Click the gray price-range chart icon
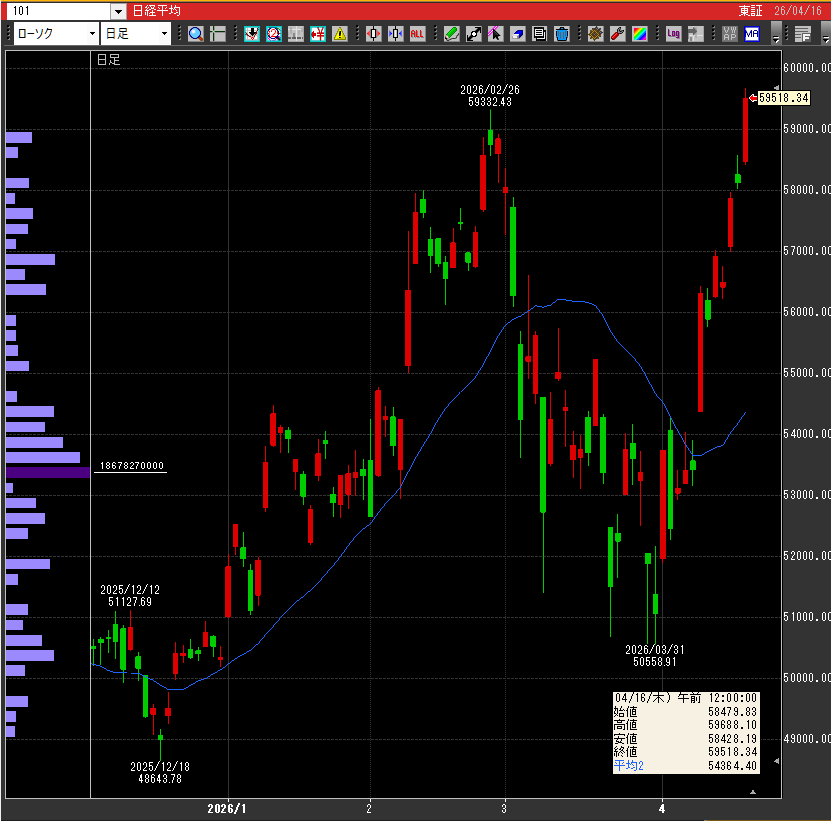 tap(296, 34)
